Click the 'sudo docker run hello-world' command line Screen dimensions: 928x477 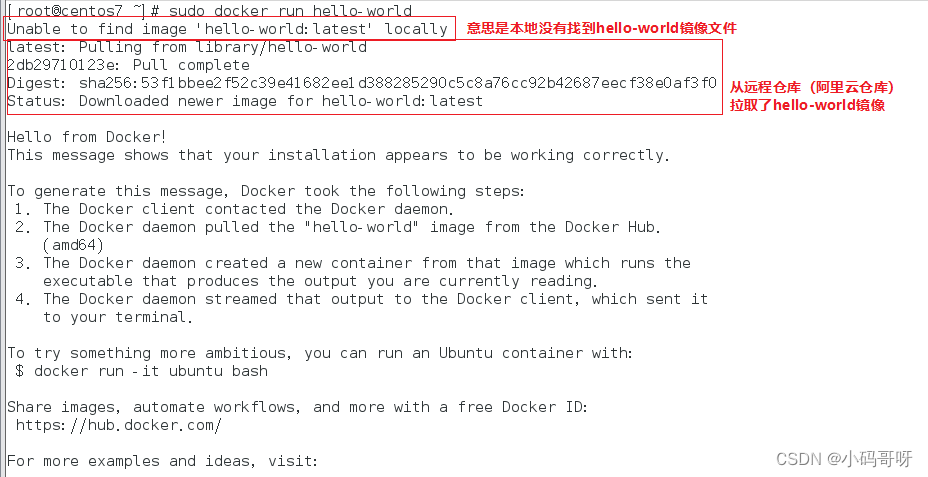(x=282, y=10)
